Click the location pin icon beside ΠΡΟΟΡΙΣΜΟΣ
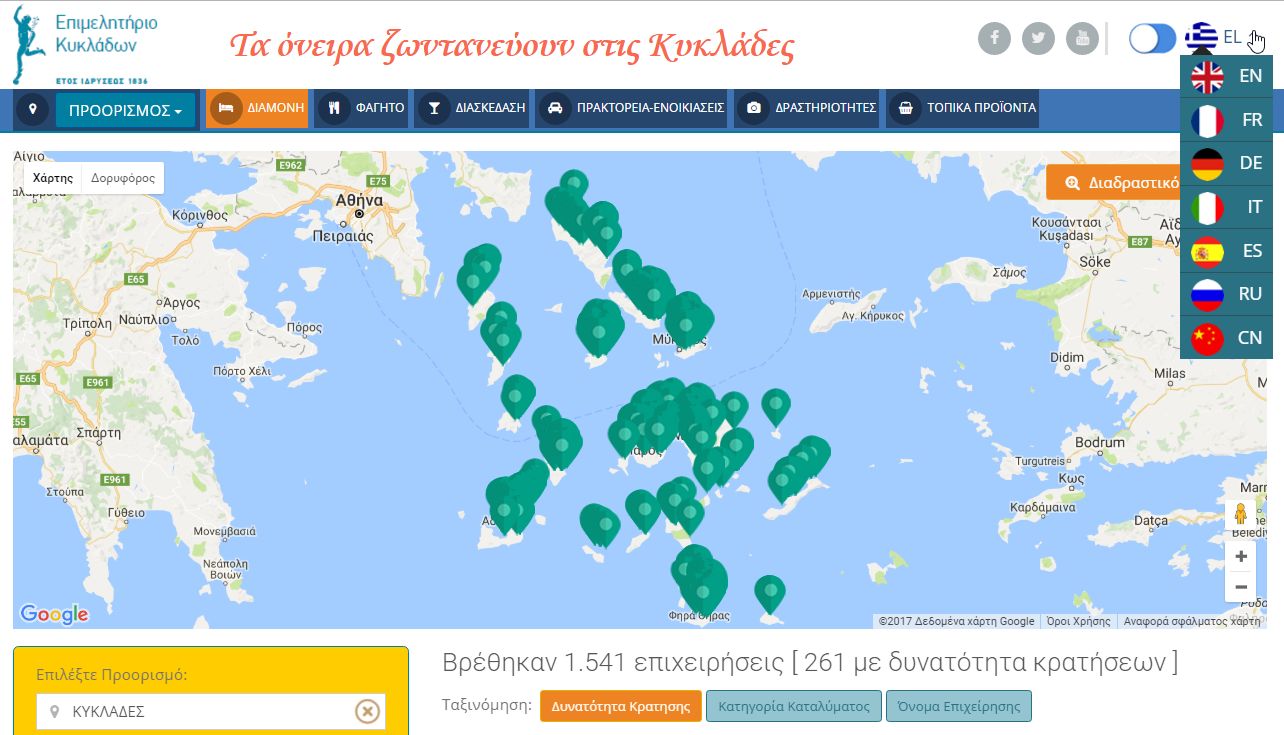The image size is (1284, 735). (x=32, y=109)
